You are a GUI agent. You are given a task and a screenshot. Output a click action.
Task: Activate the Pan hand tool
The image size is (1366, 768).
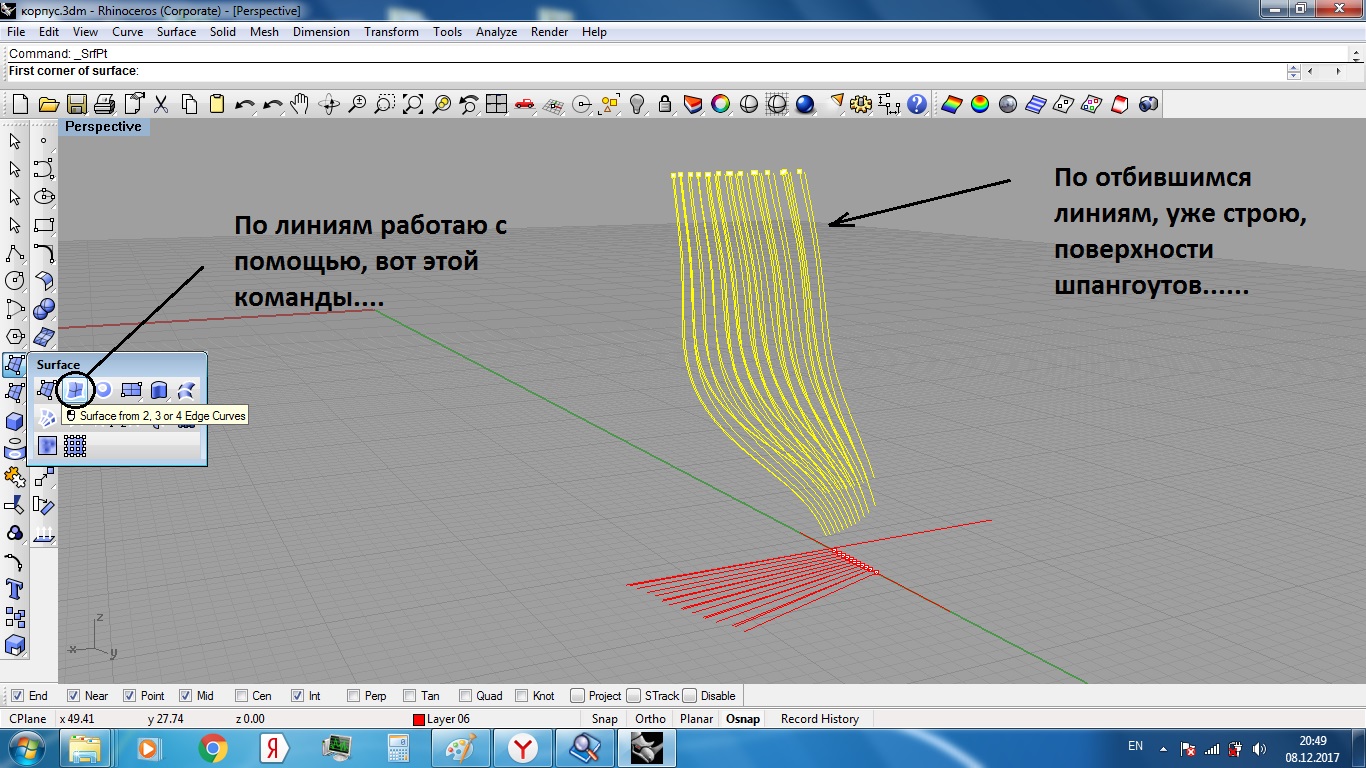pyautogui.click(x=300, y=104)
